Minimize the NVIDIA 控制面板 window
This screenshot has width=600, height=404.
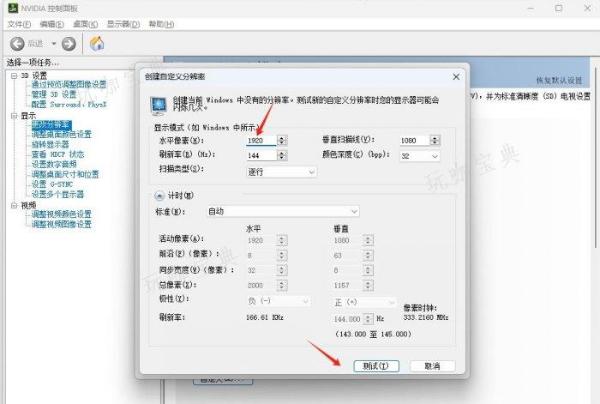click(531, 8)
